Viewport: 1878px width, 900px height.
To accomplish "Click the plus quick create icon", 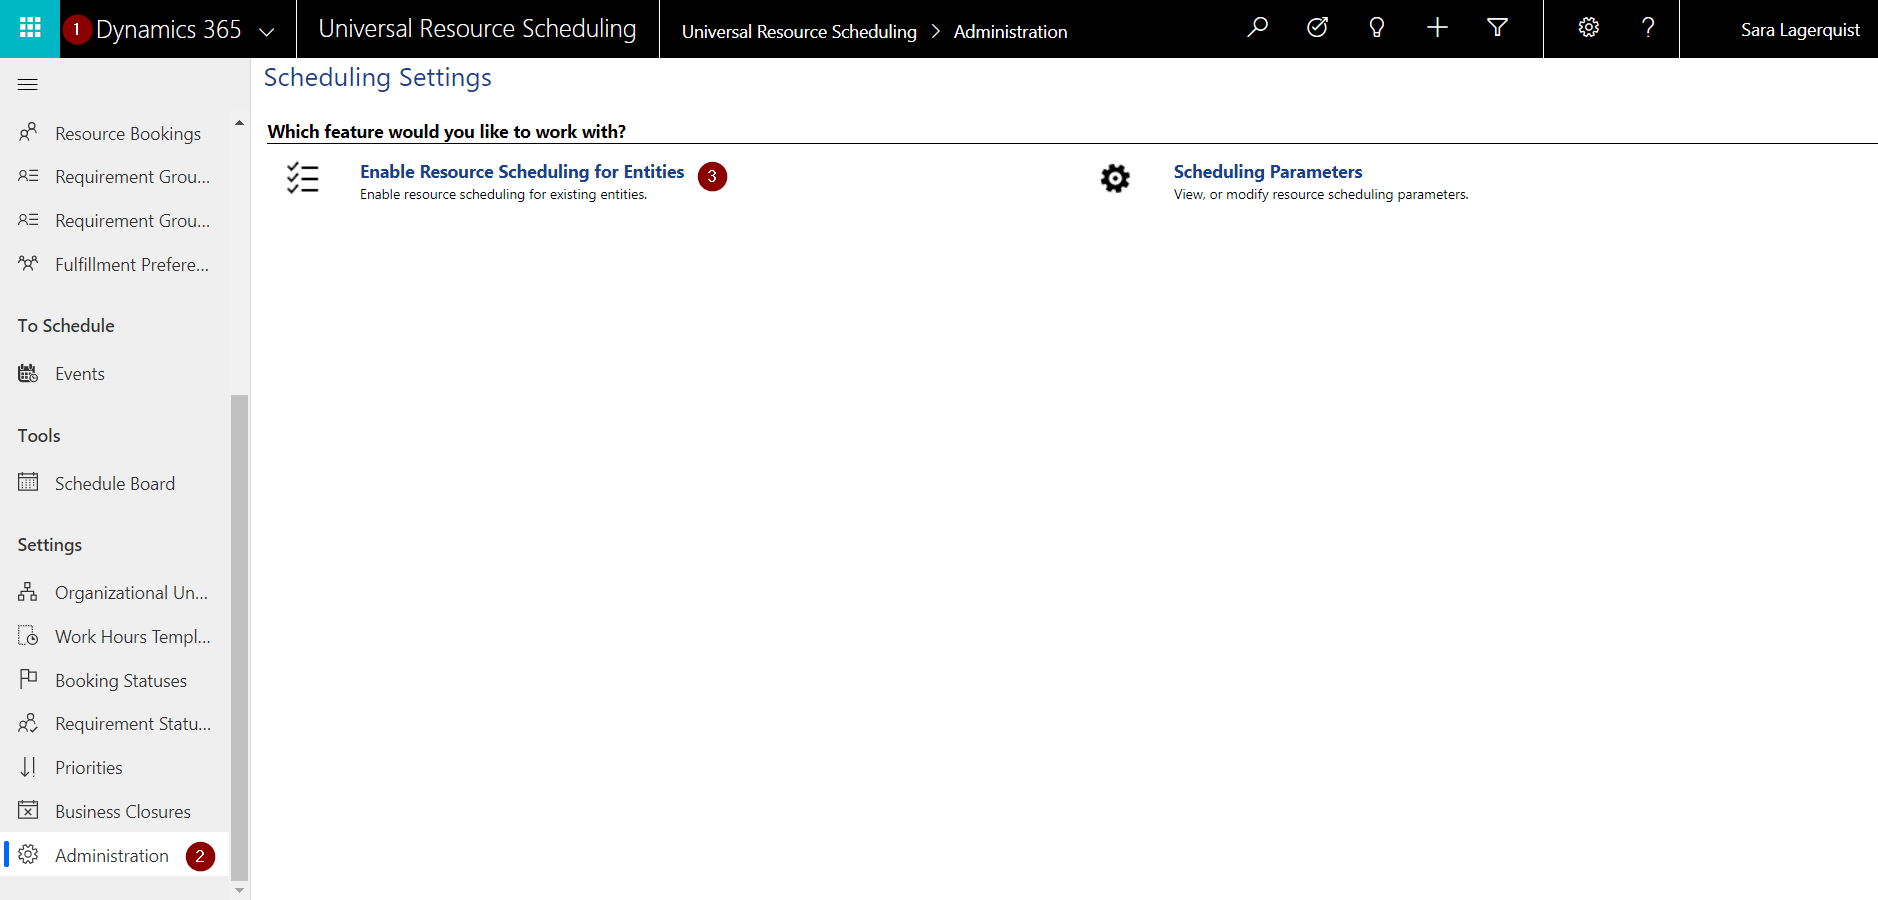I will point(1437,28).
